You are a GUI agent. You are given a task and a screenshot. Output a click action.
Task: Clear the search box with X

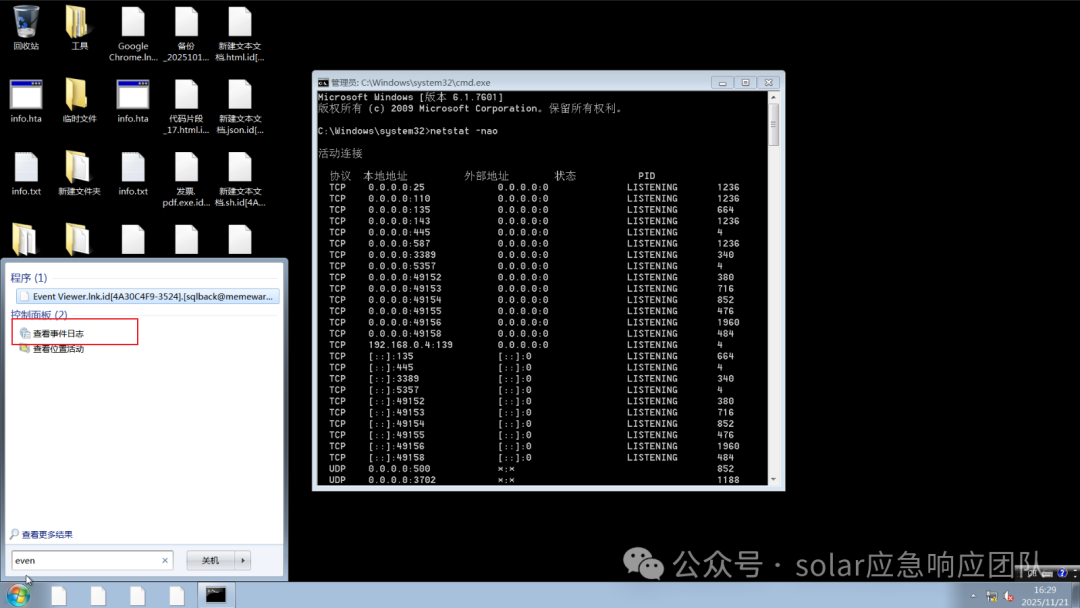165,560
